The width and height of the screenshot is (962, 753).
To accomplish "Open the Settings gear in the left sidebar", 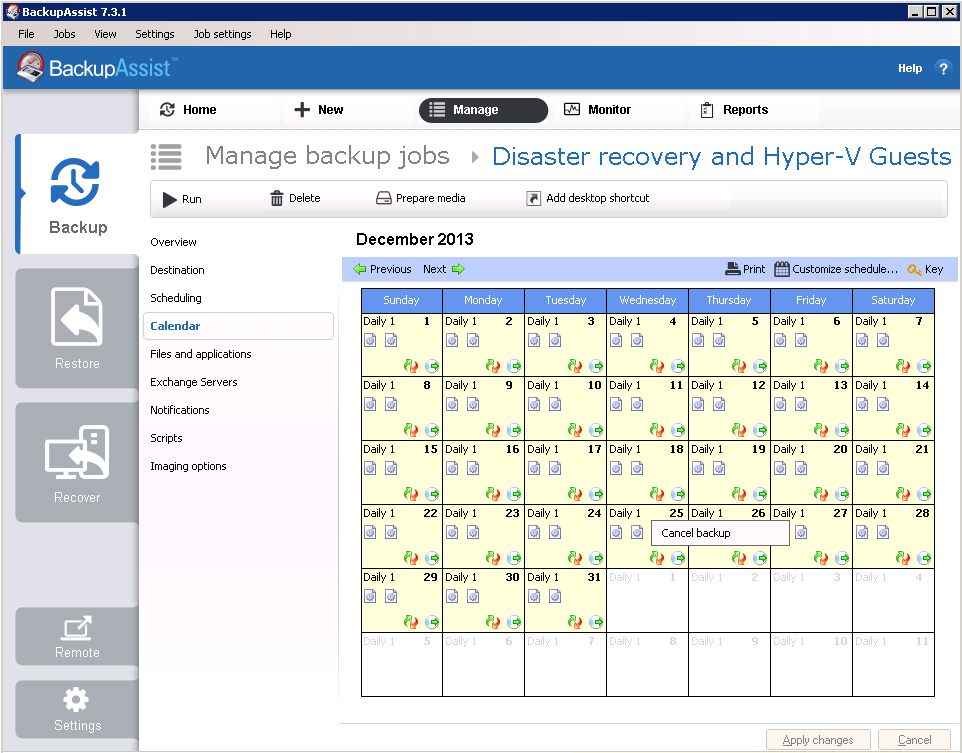I will tap(77, 709).
